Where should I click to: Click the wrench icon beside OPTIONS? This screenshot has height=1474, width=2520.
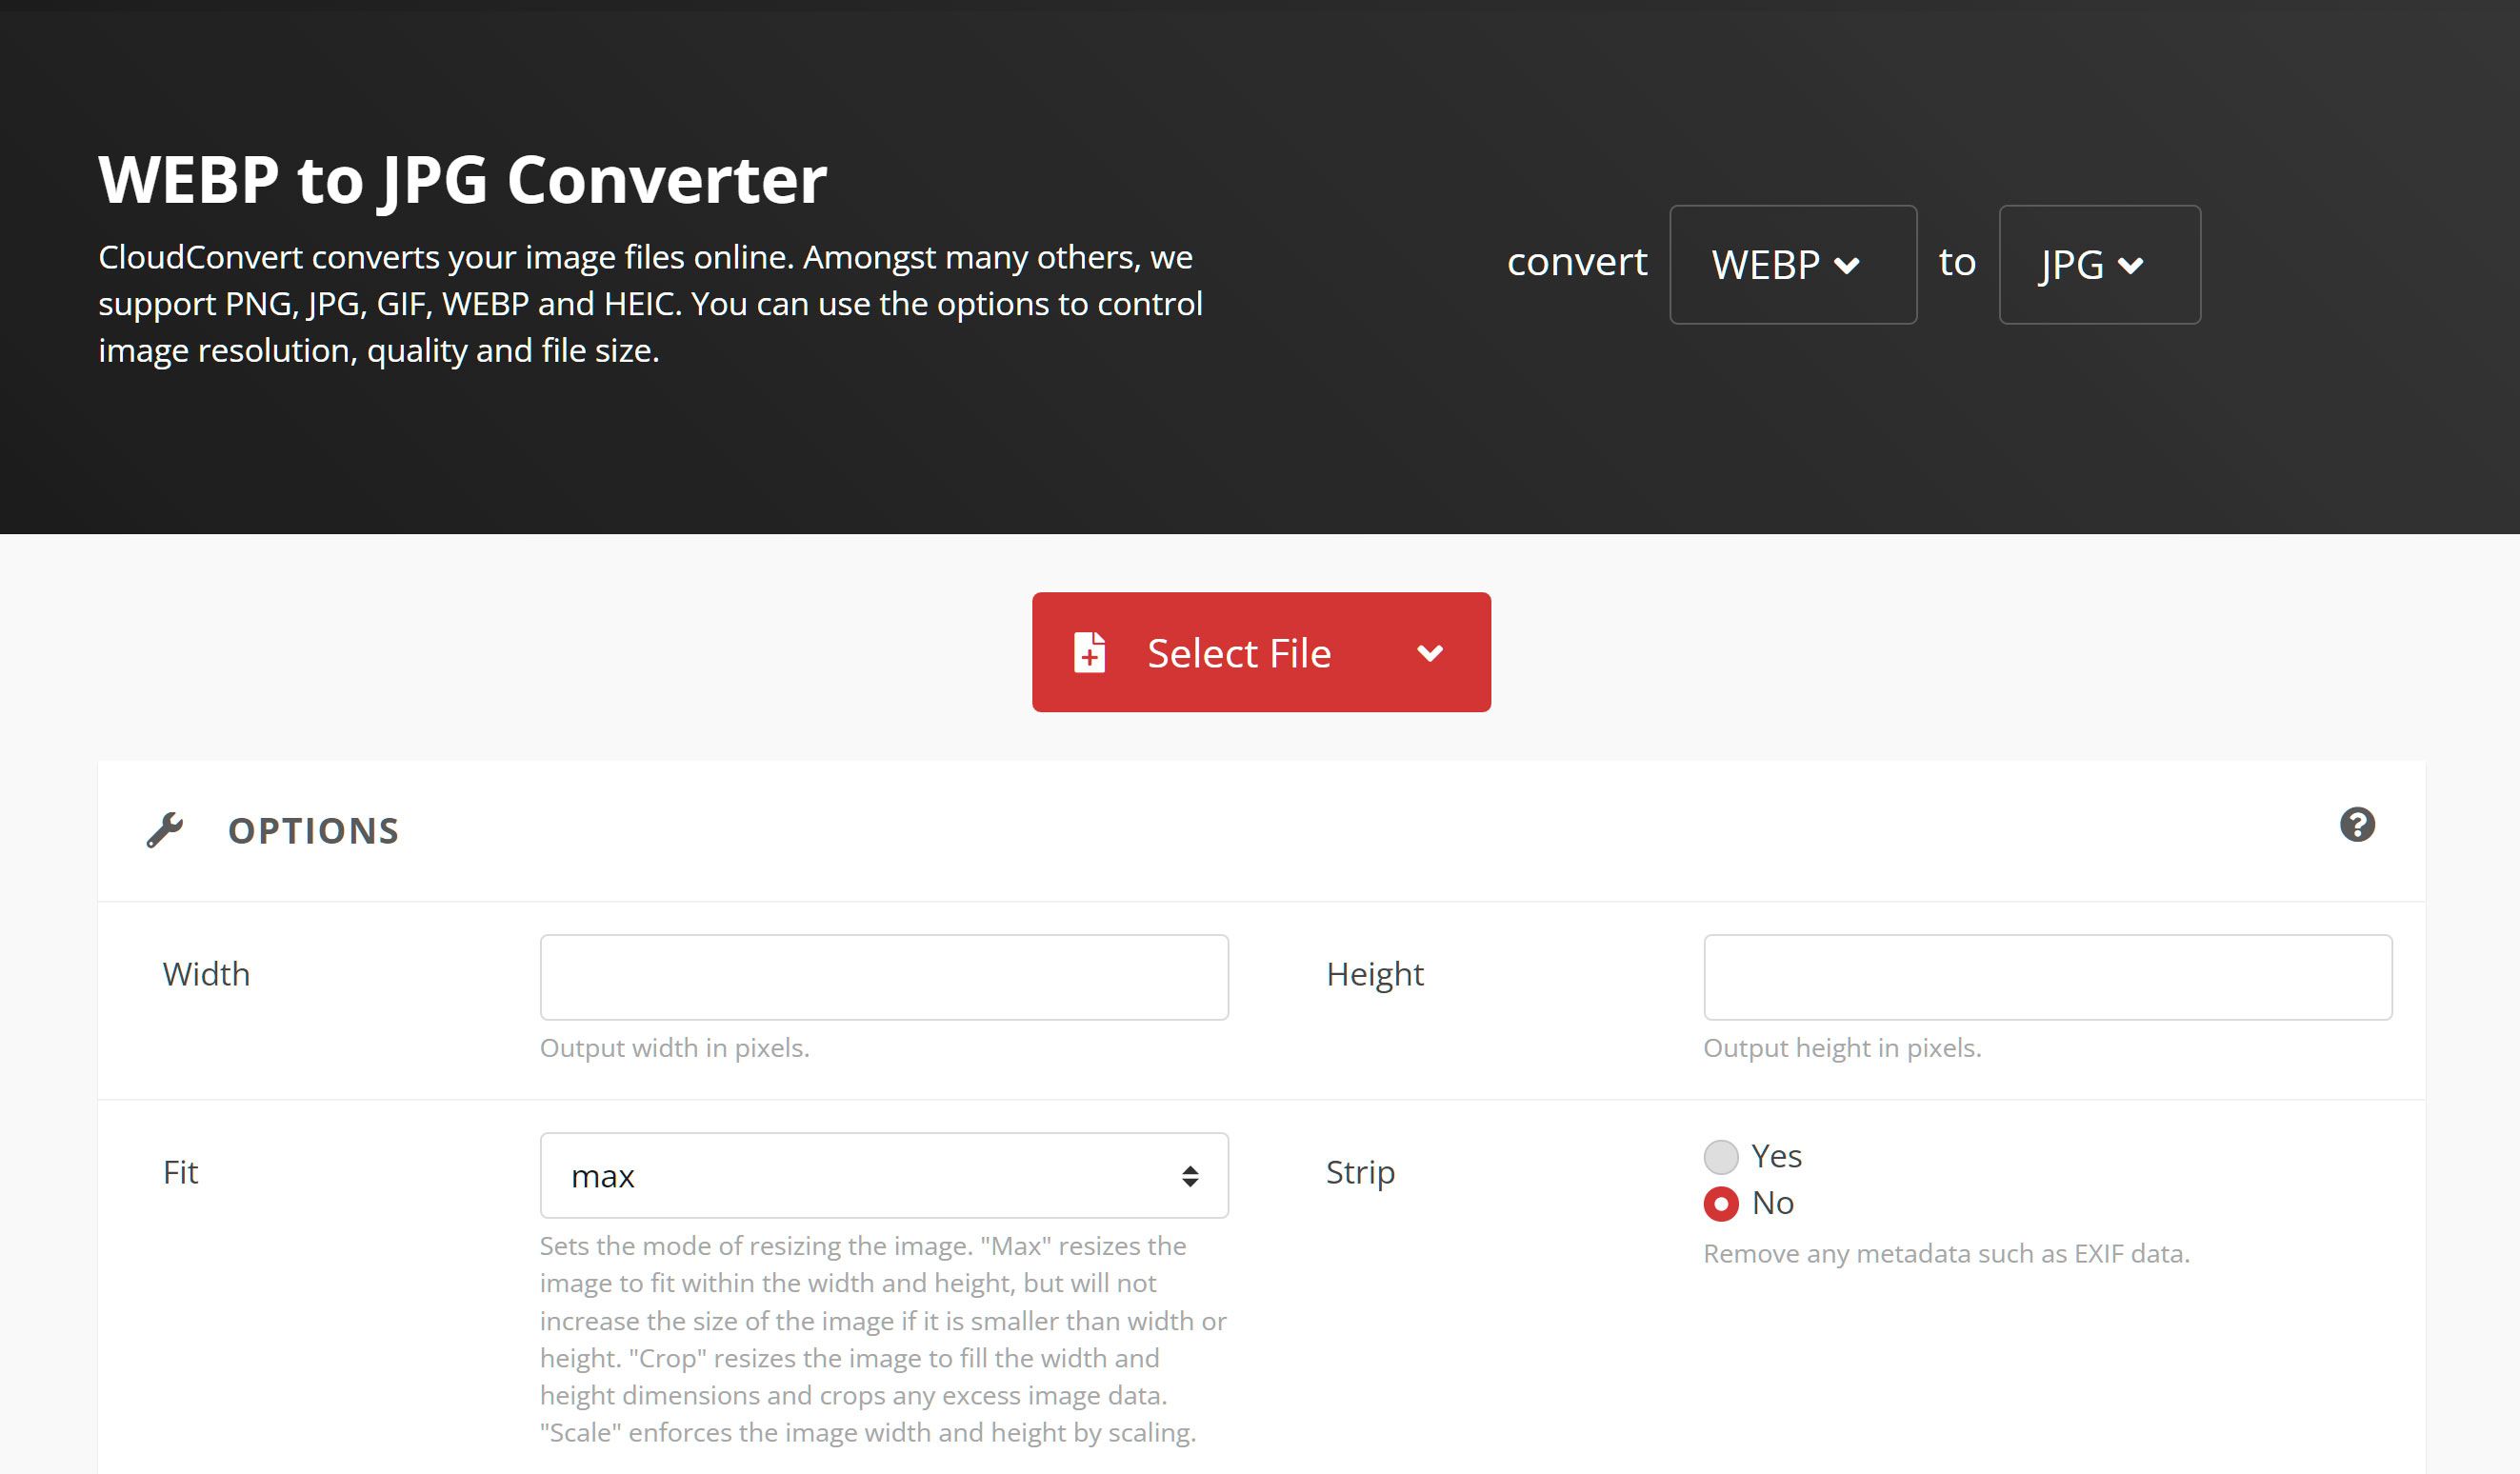point(165,830)
